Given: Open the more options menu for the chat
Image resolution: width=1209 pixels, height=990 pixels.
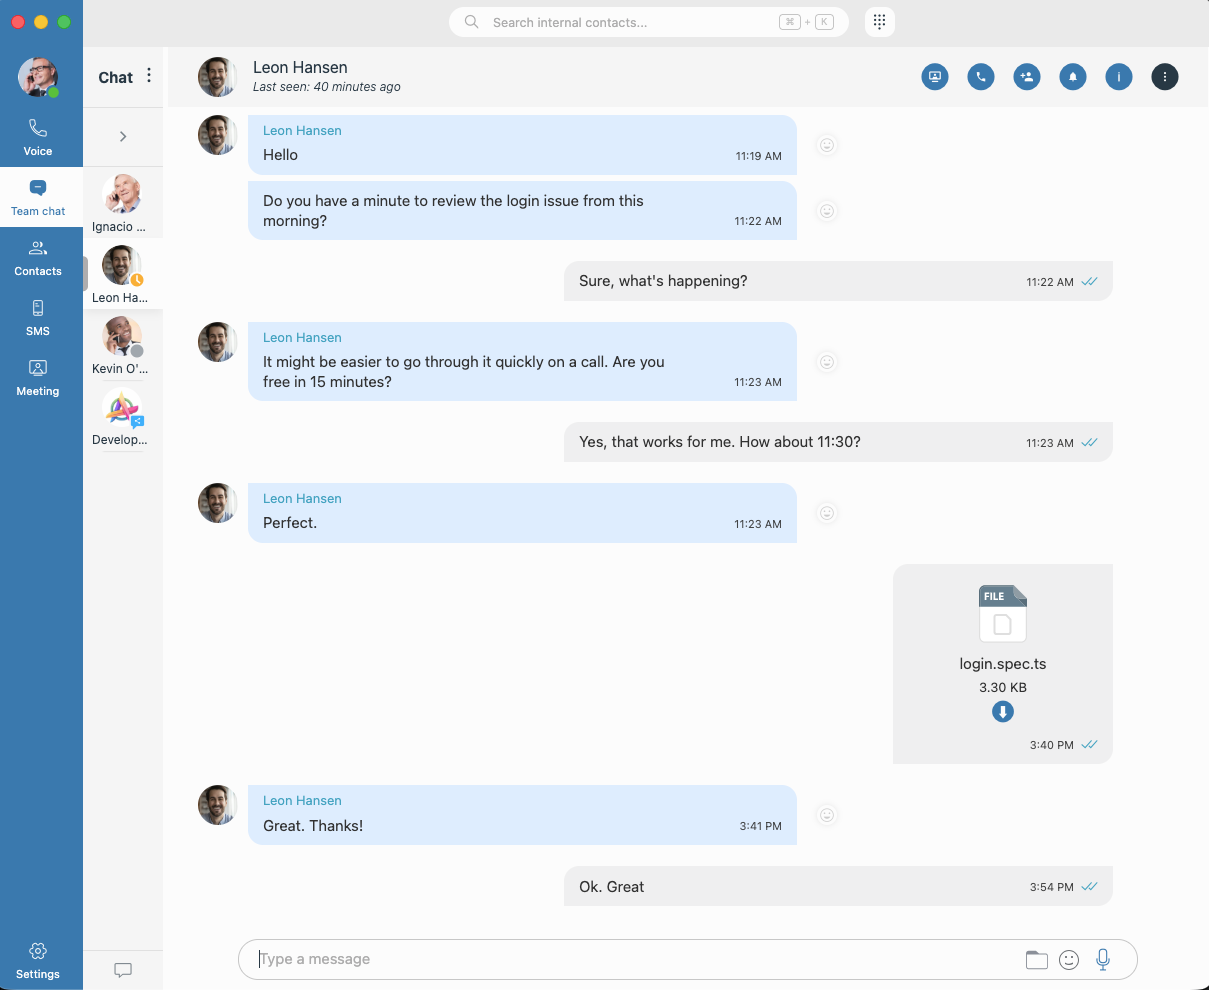Looking at the screenshot, I should pyautogui.click(x=1164, y=76).
